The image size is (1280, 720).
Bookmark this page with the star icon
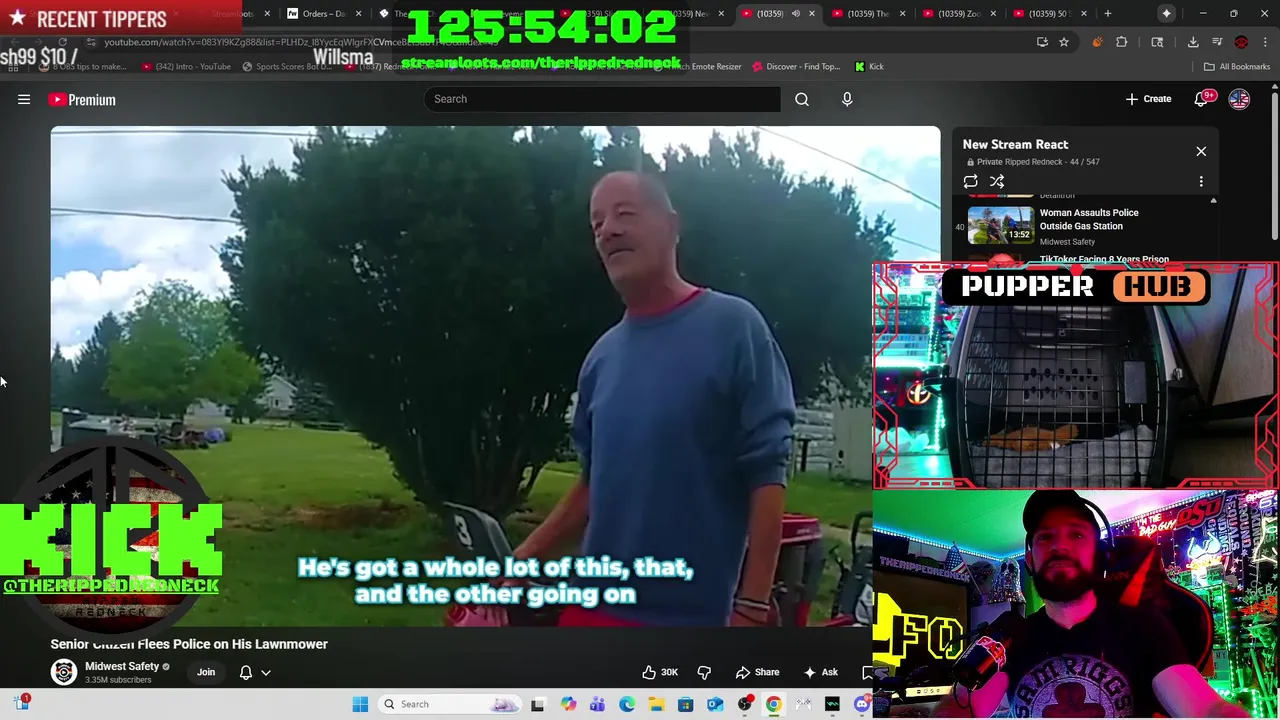1064,42
